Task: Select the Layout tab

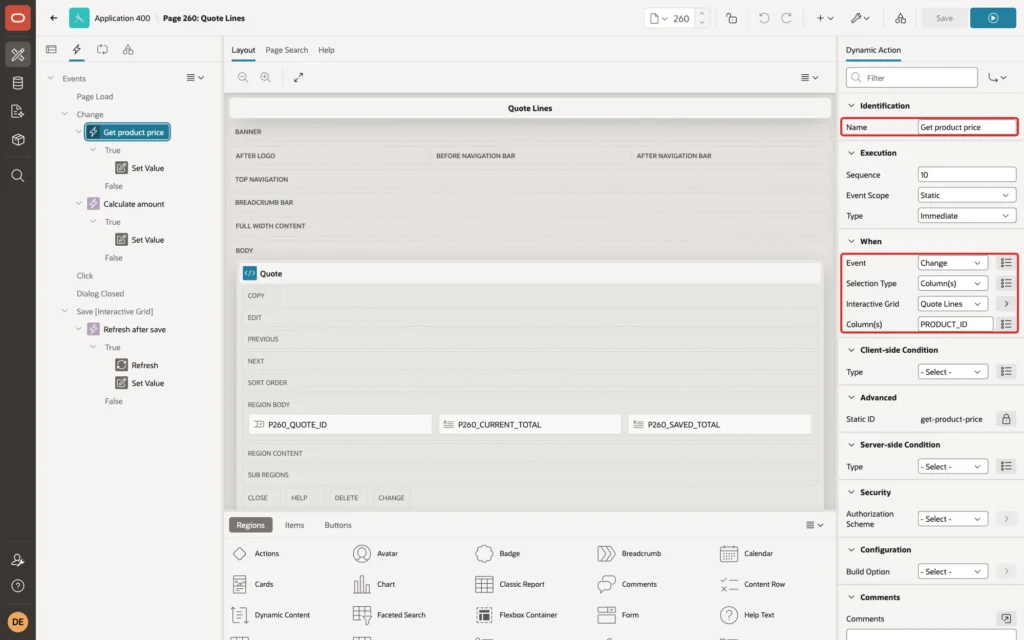Action: (243, 50)
